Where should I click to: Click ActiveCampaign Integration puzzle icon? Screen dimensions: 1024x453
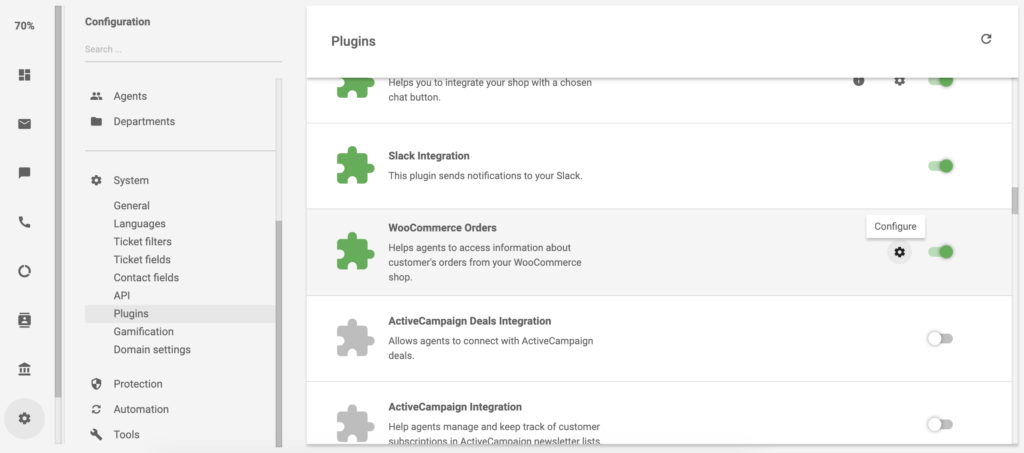(355, 423)
